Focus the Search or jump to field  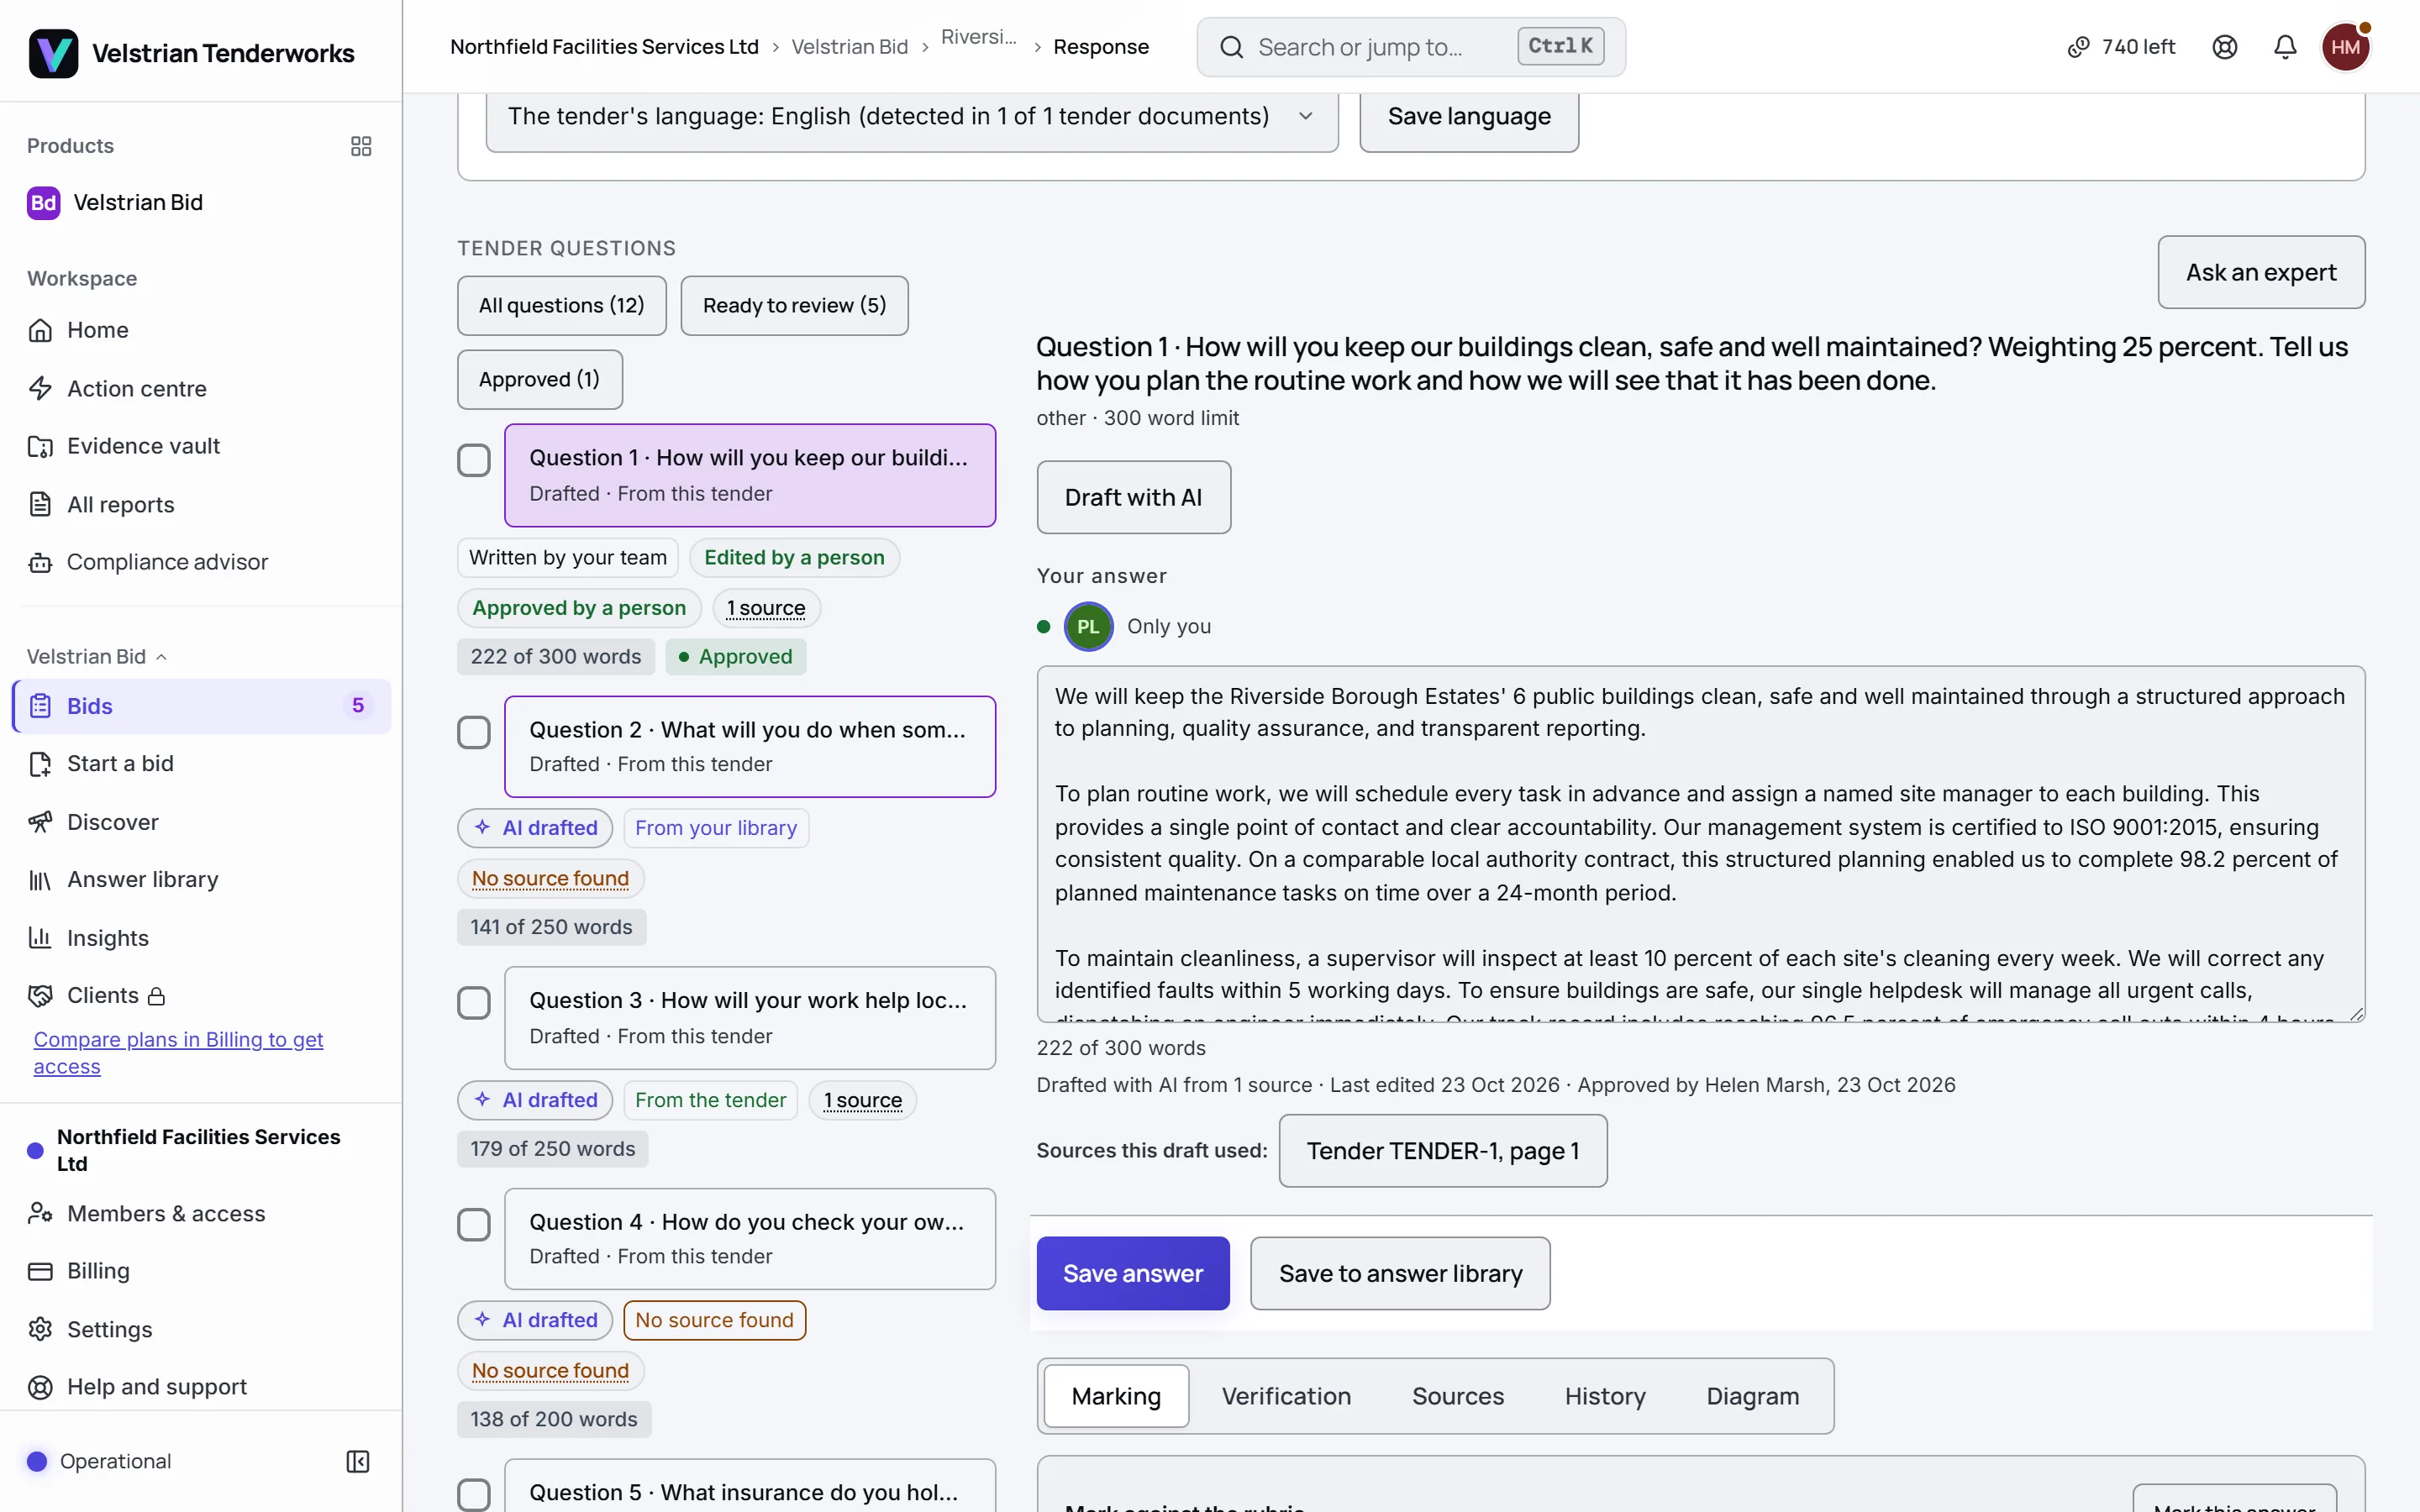[x=1411, y=47]
